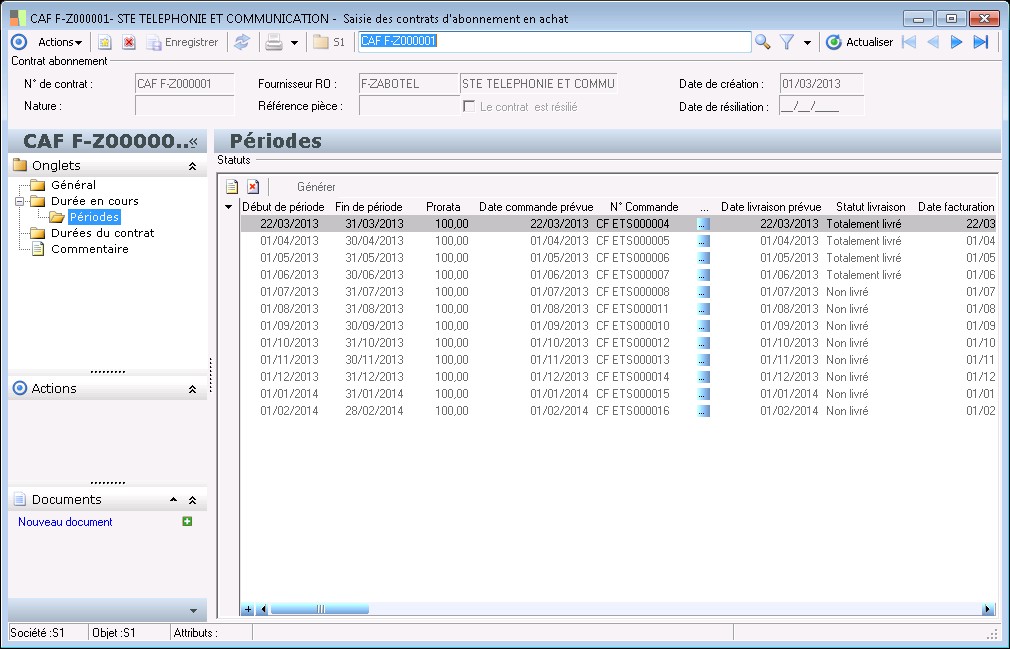Click the red delete icon in main toolbar
The image size is (1010, 649).
129,42
